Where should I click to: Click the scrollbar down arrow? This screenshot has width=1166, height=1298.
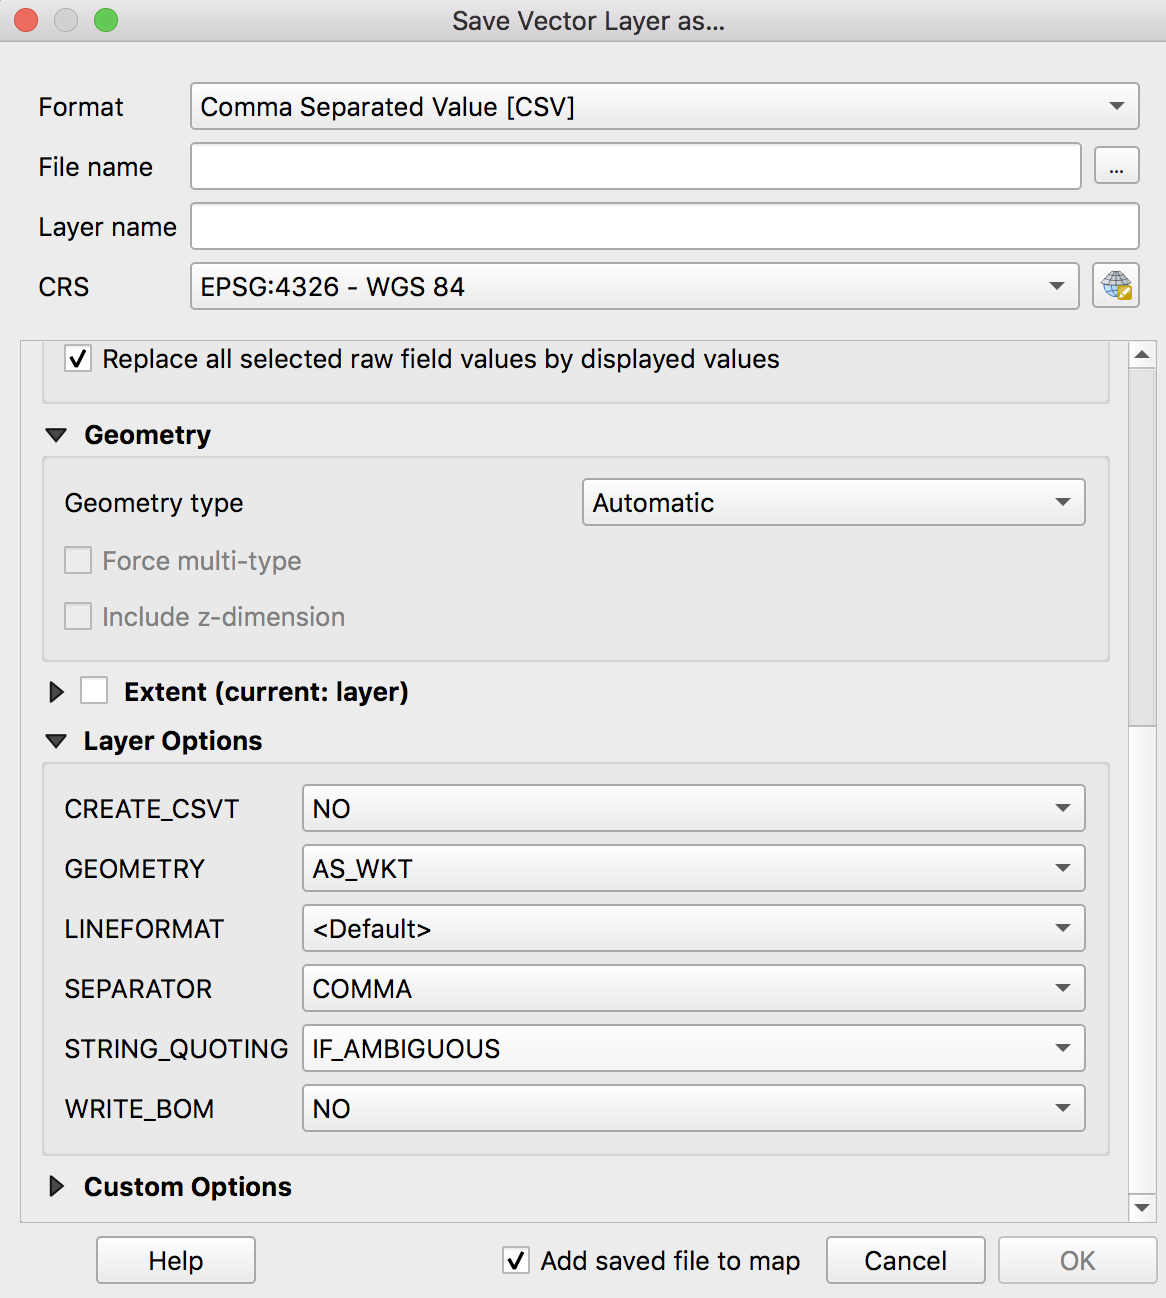pyautogui.click(x=1142, y=1208)
